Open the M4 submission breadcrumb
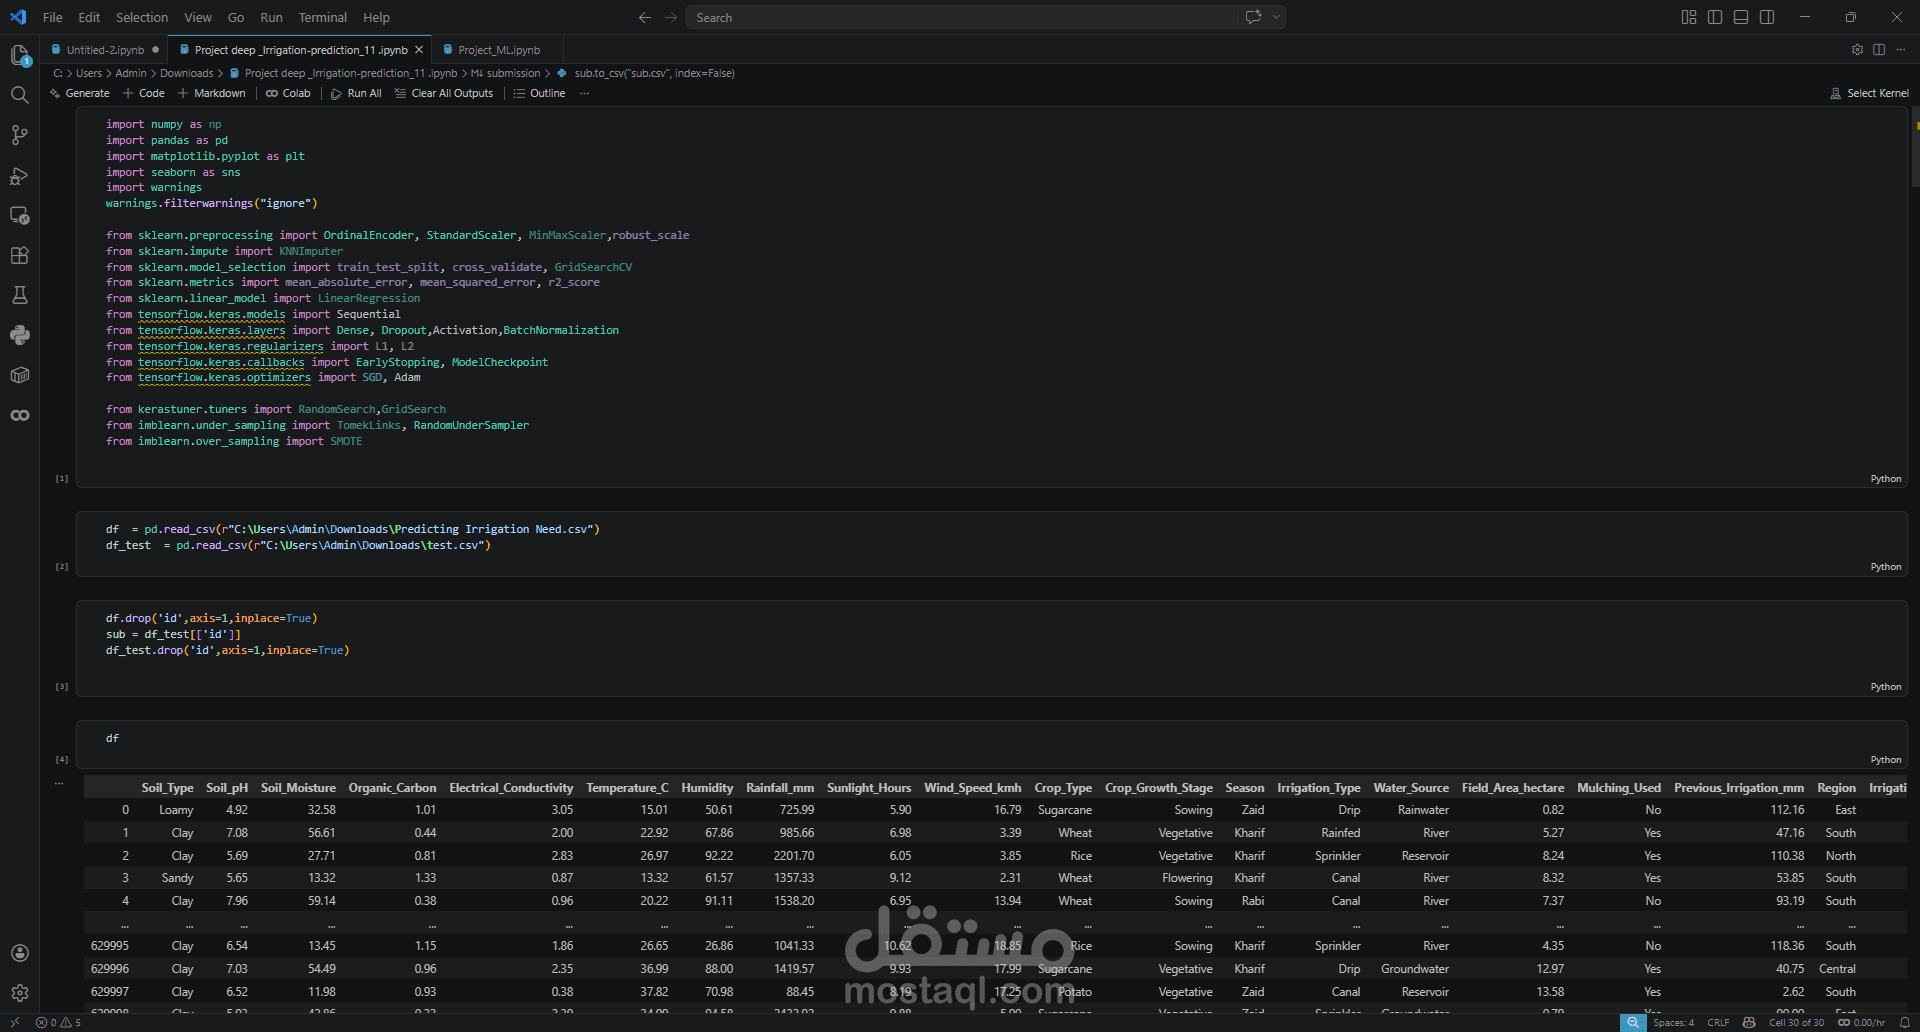 (x=505, y=73)
